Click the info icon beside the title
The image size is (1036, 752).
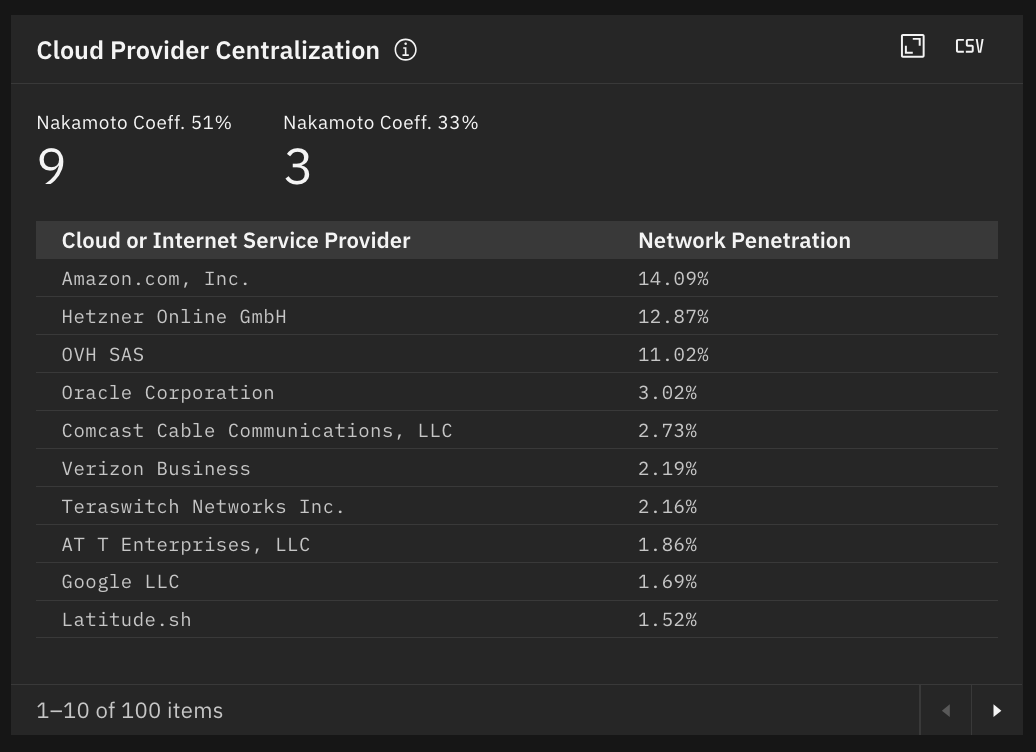405,50
